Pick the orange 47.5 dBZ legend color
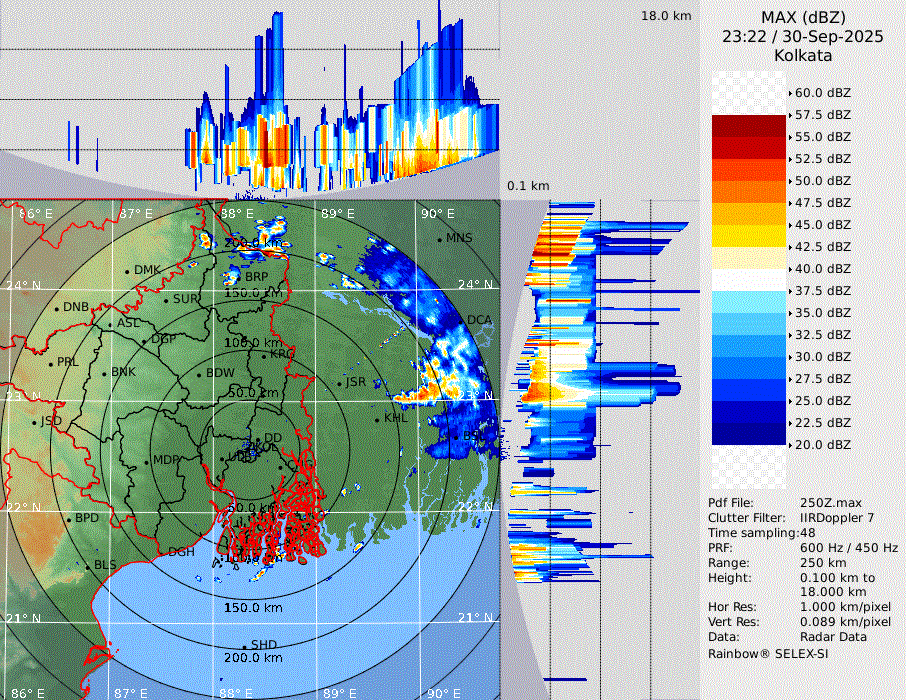 tap(749, 192)
